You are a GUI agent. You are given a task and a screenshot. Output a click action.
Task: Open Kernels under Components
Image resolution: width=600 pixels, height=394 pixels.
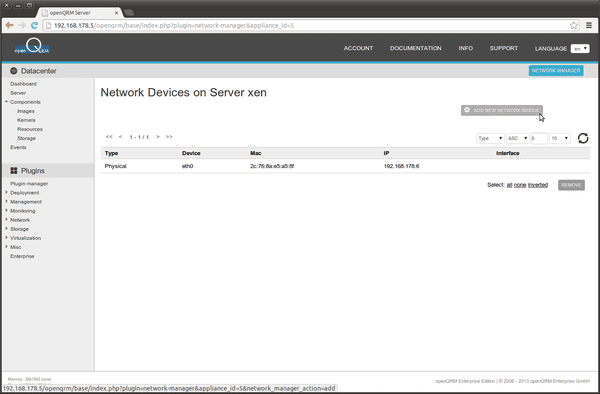[x=26, y=120]
